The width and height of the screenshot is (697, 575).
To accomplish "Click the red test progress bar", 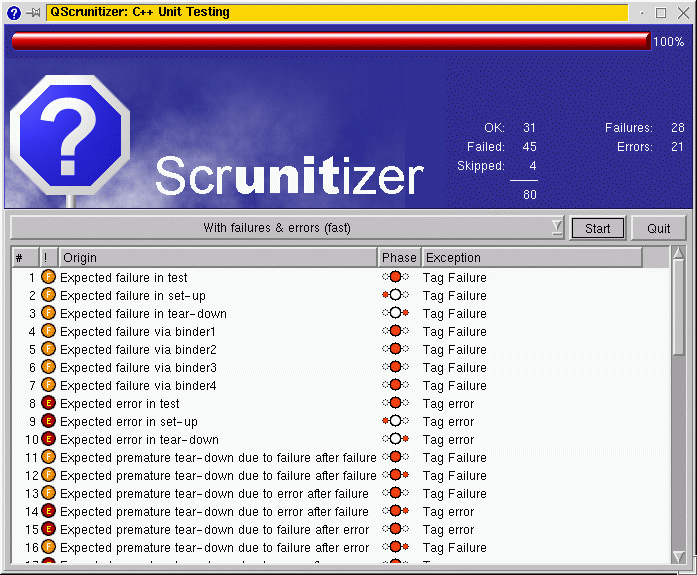I will 330,41.
